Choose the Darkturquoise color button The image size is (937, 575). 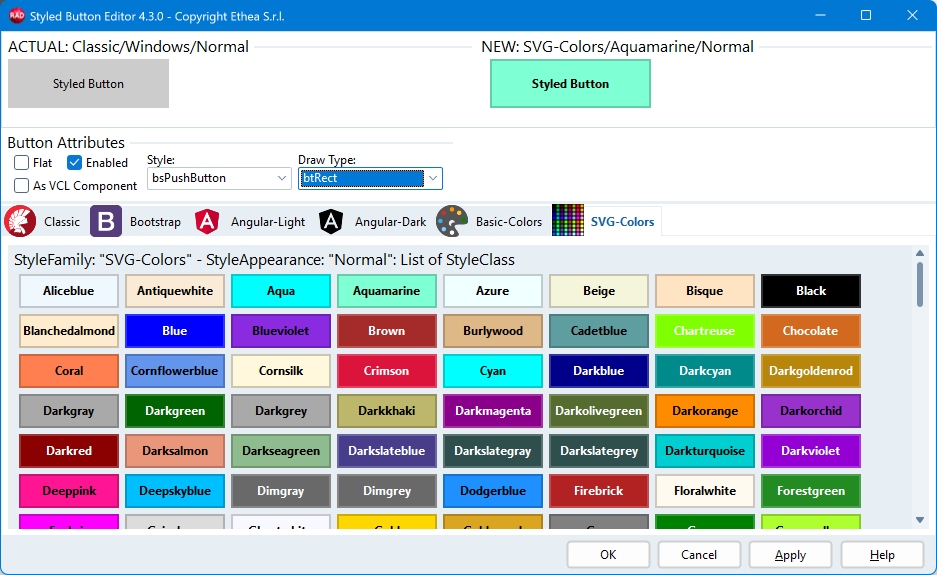pyautogui.click(x=705, y=451)
